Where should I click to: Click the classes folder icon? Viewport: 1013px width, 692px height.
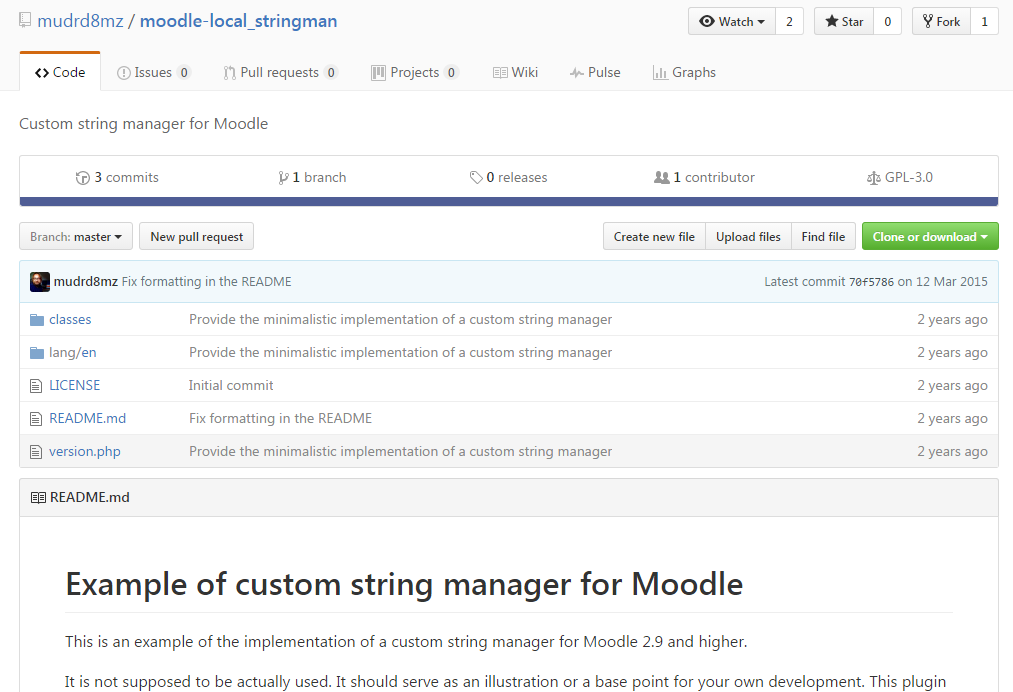[x=37, y=320]
